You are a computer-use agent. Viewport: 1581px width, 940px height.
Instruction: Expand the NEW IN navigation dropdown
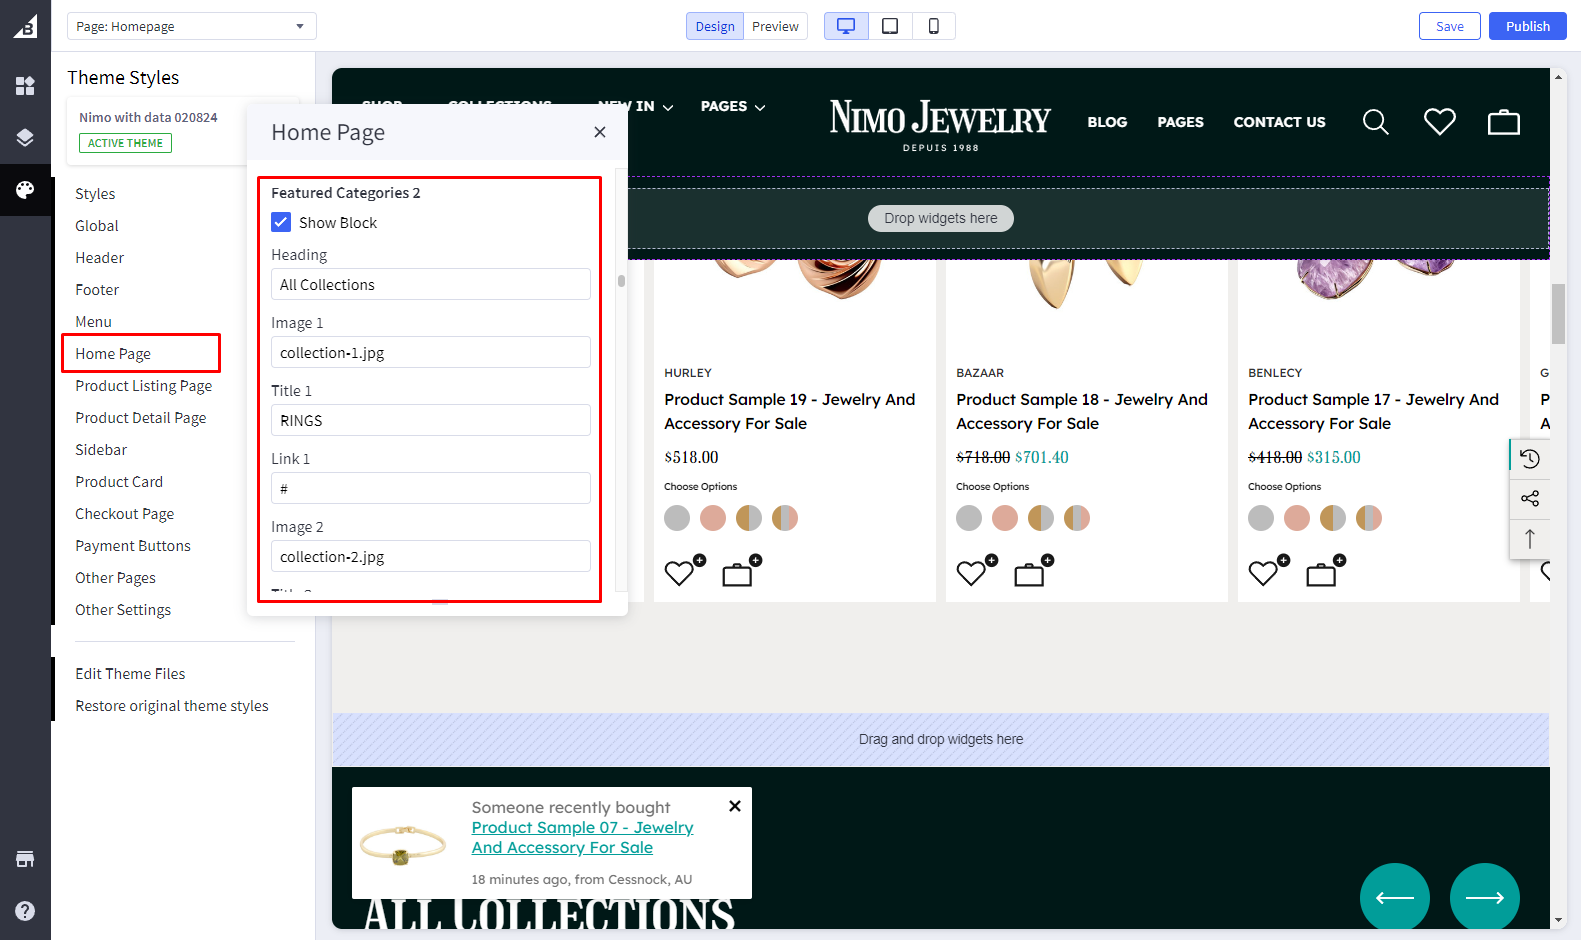tap(636, 106)
